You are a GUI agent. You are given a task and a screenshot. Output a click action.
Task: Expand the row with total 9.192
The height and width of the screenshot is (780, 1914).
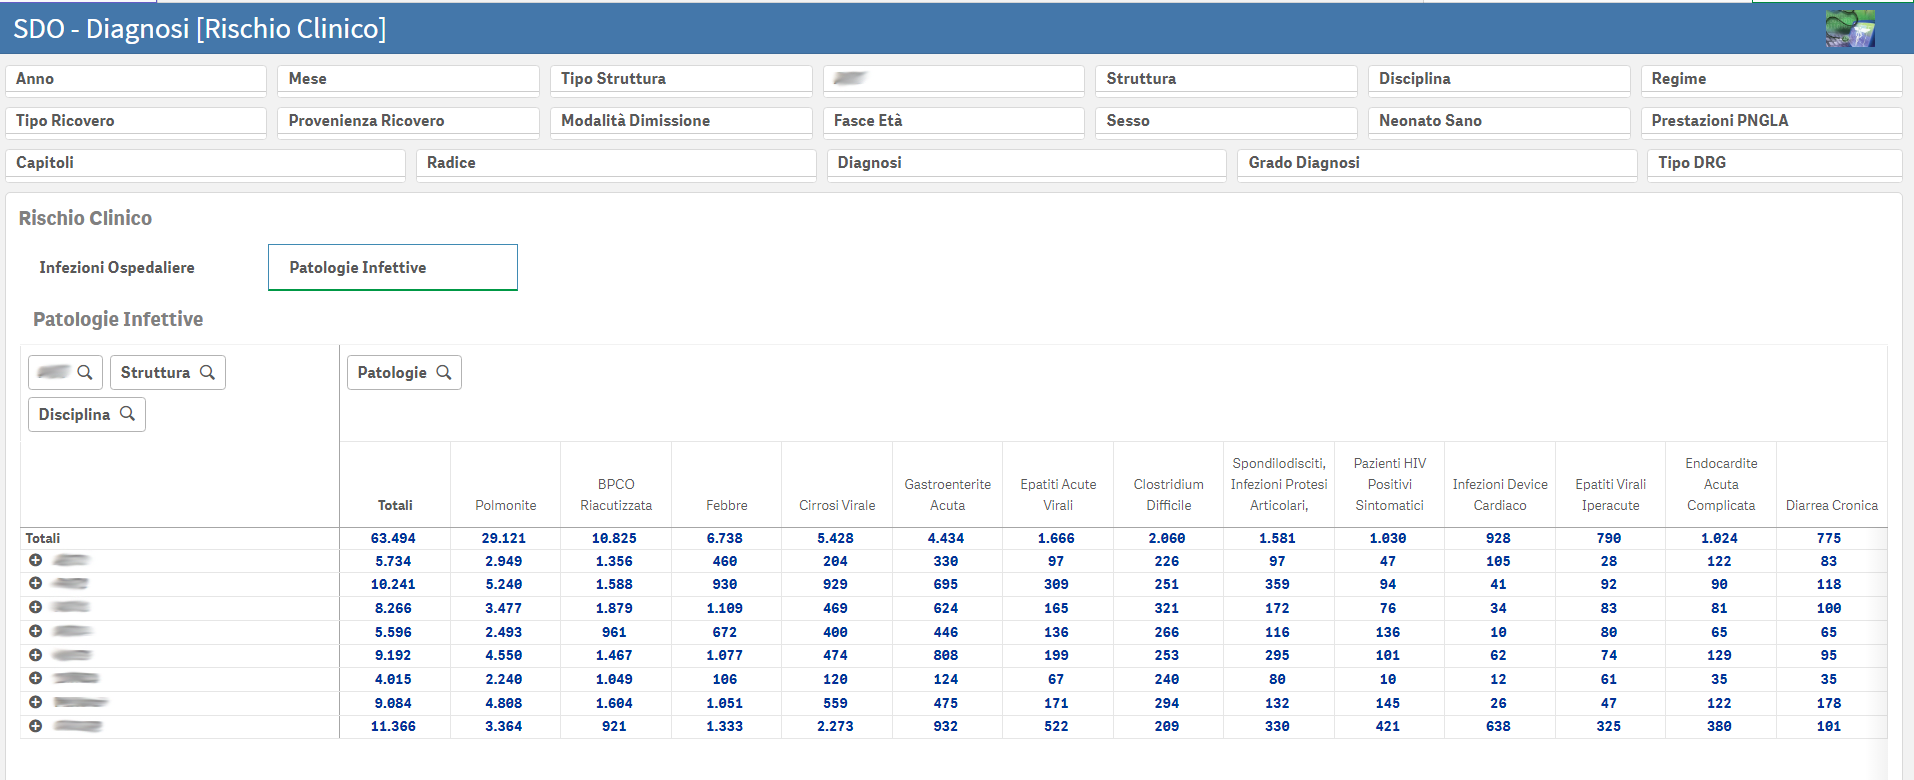pyautogui.click(x=35, y=655)
